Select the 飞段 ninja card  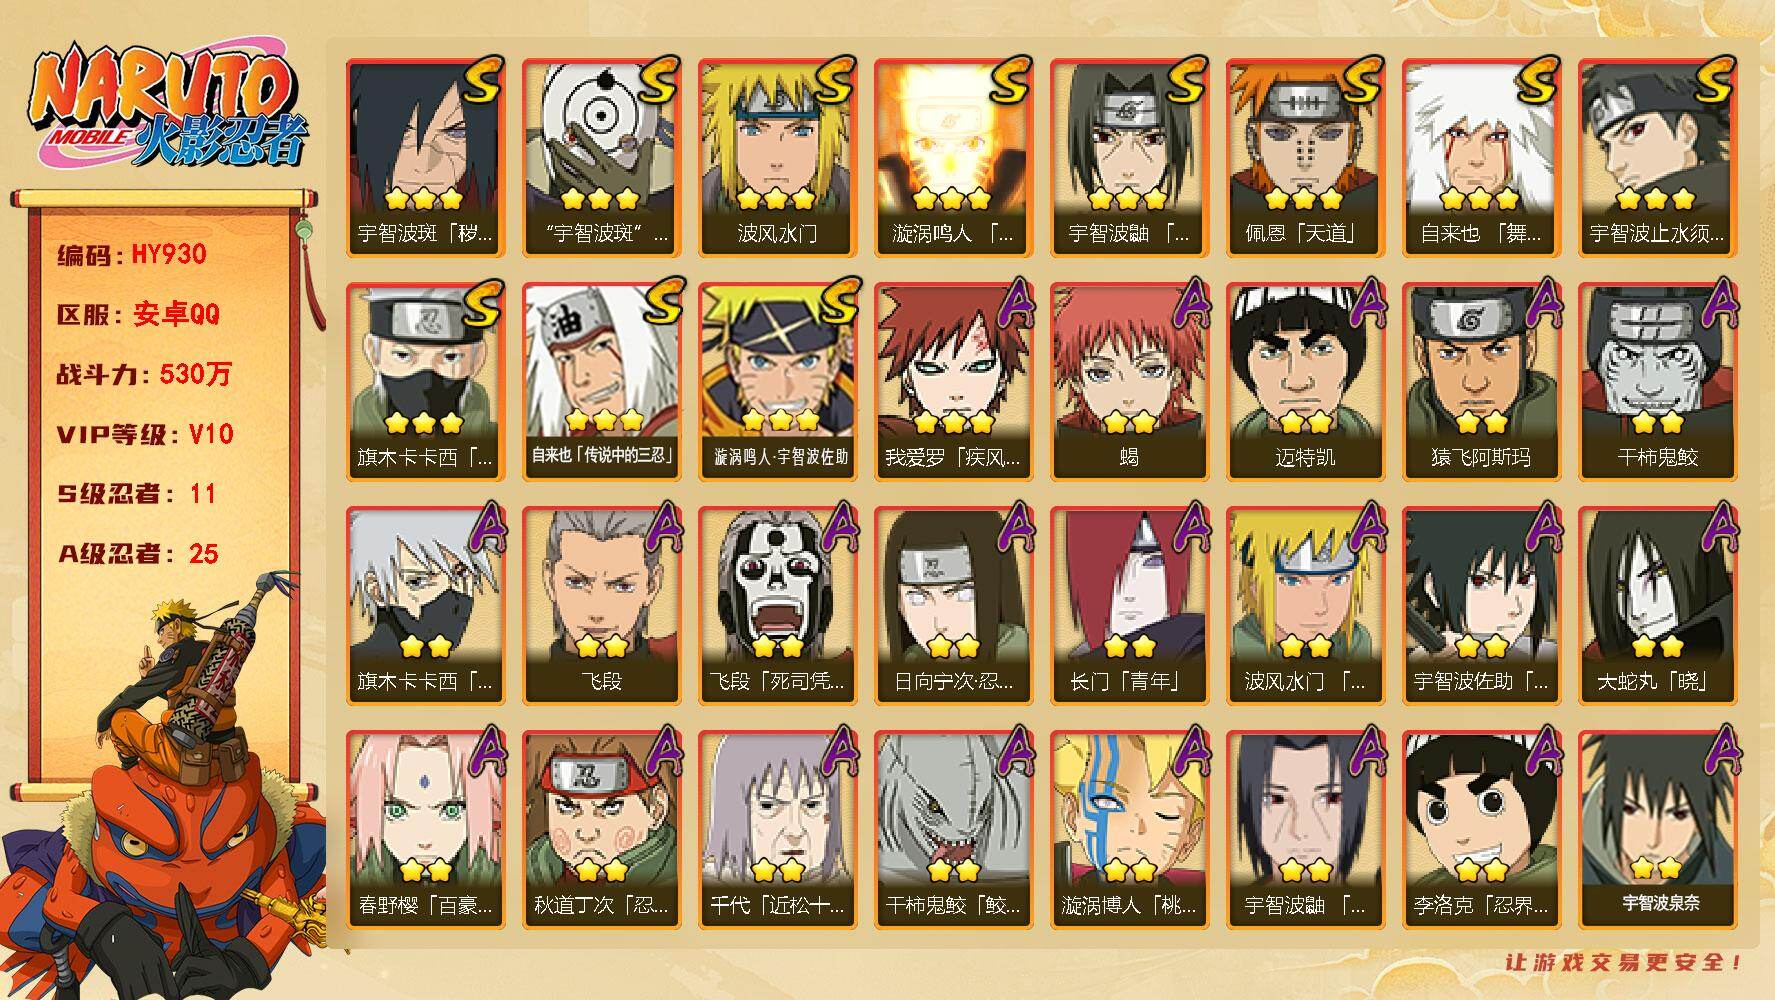coord(601,605)
